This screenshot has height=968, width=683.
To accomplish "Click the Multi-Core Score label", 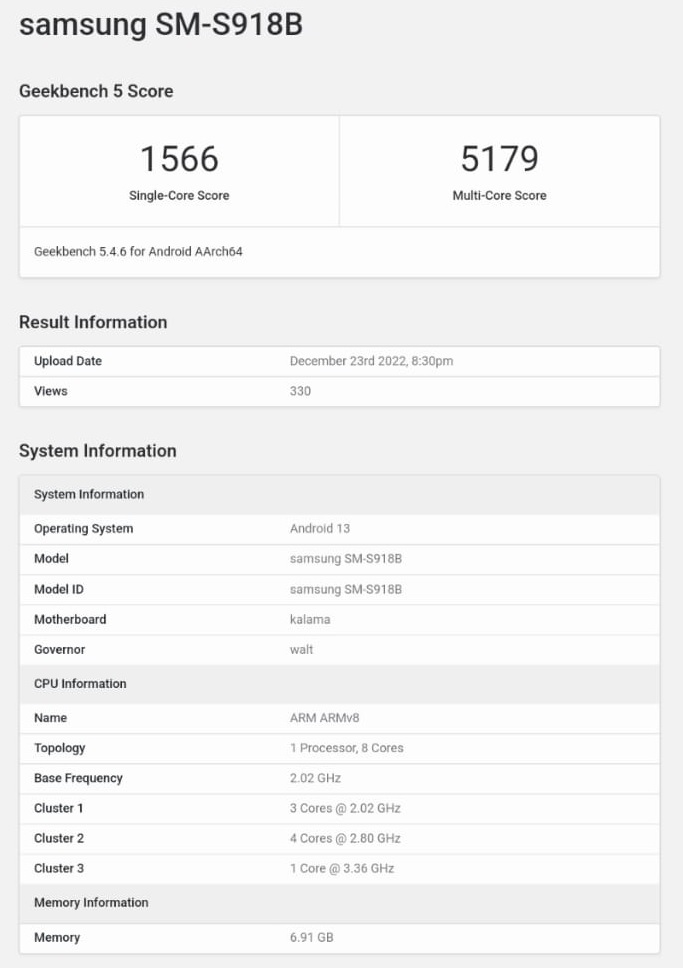I will [x=499, y=196].
